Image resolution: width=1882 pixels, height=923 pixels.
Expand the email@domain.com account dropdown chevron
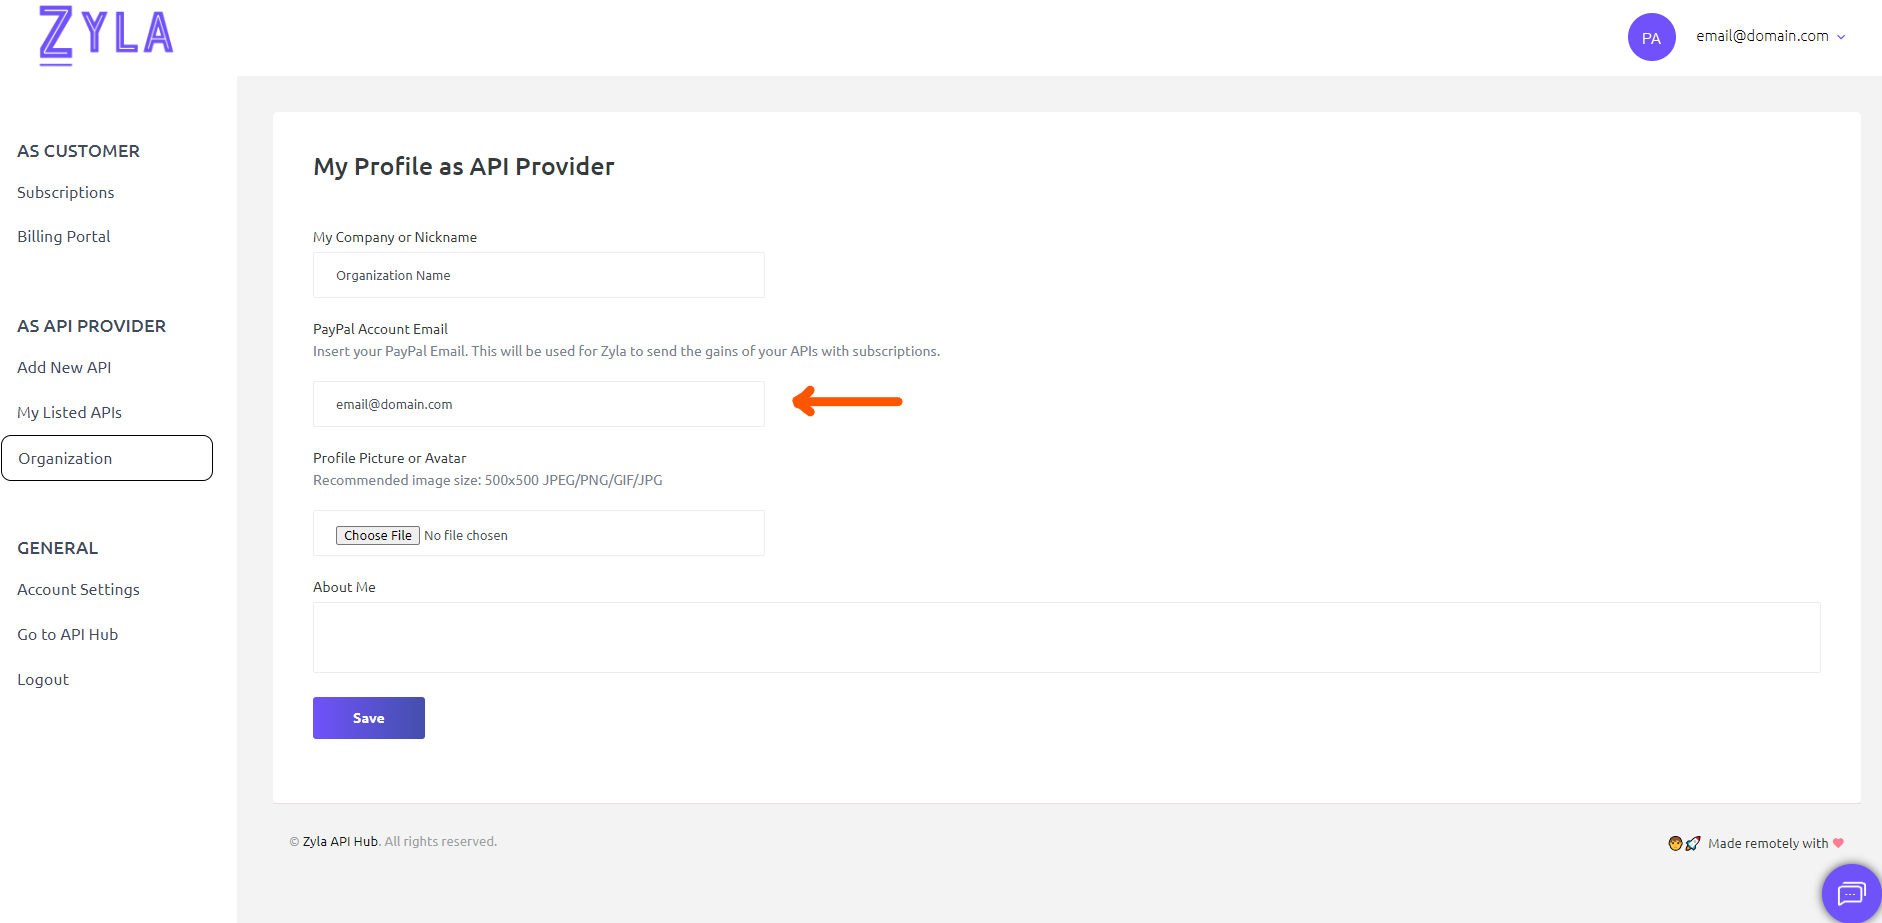click(1841, 37)
